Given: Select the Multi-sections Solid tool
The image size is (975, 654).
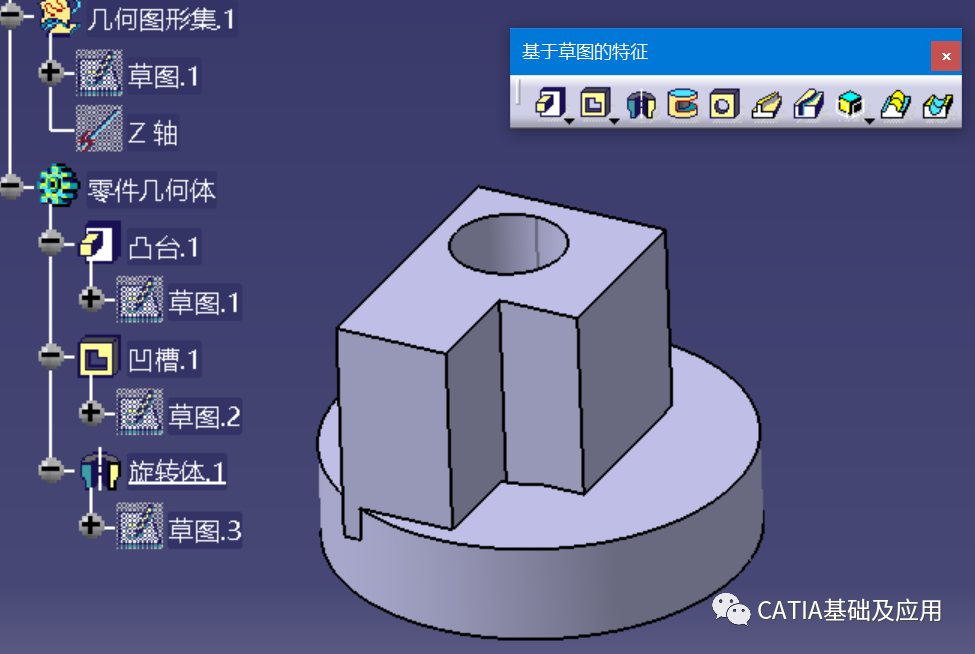Looking at the screenshot, I should point(895,104).
